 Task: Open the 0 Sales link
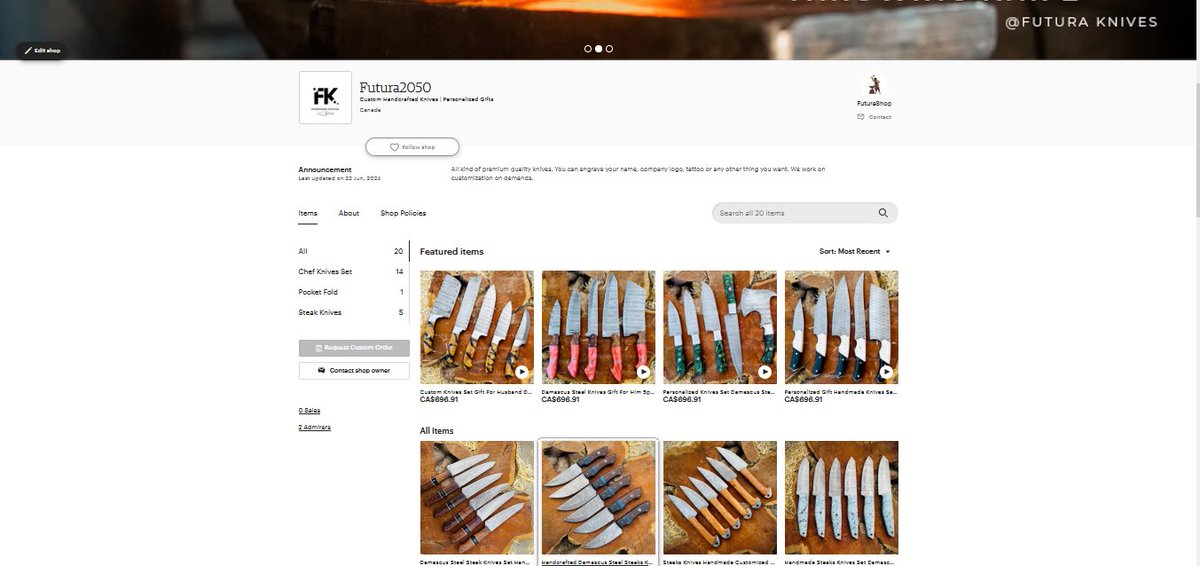coord(309,411)
